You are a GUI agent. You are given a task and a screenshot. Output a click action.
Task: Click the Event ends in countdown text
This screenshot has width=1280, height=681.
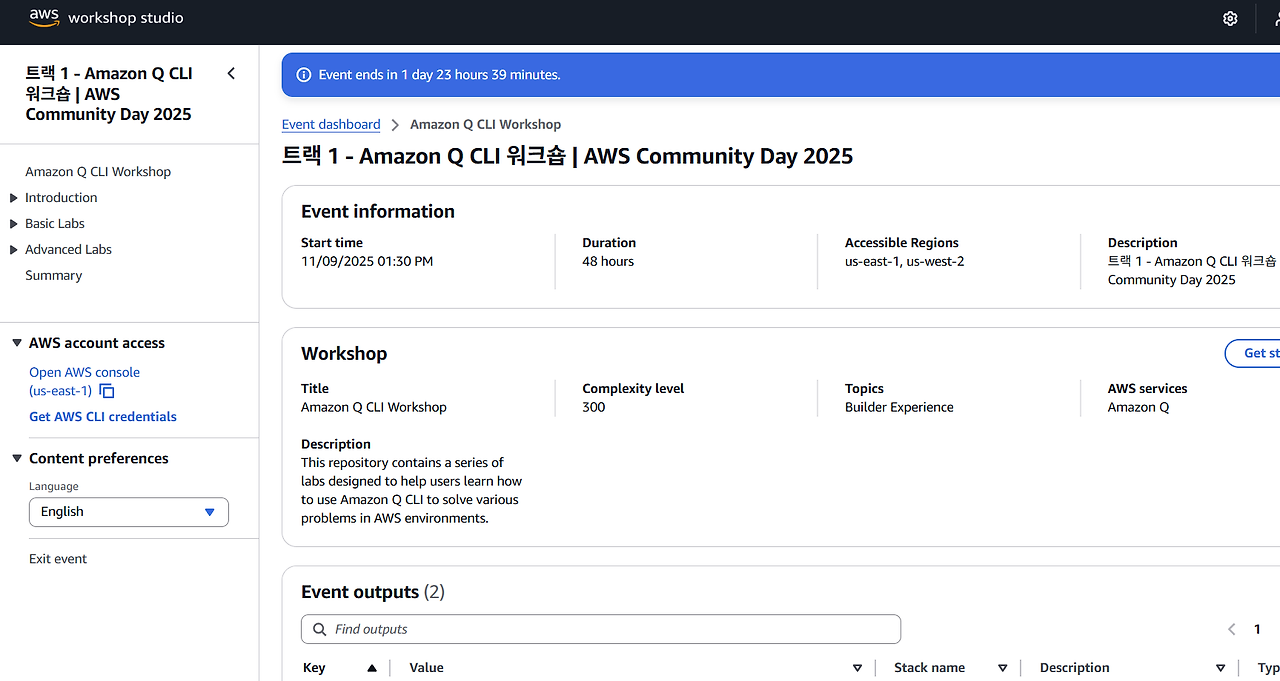(440, 75)
